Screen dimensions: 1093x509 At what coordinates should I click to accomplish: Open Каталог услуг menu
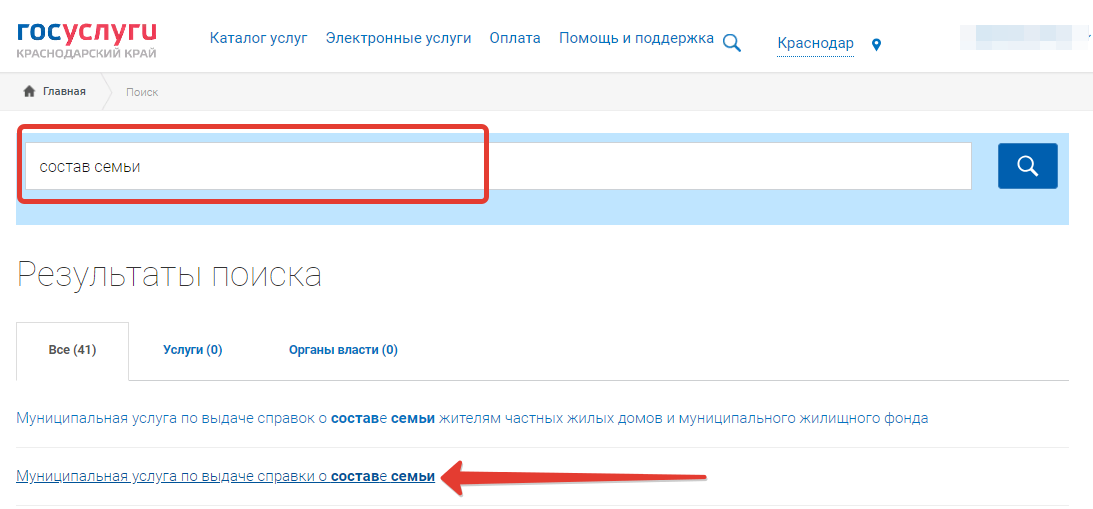pos(259,38)
